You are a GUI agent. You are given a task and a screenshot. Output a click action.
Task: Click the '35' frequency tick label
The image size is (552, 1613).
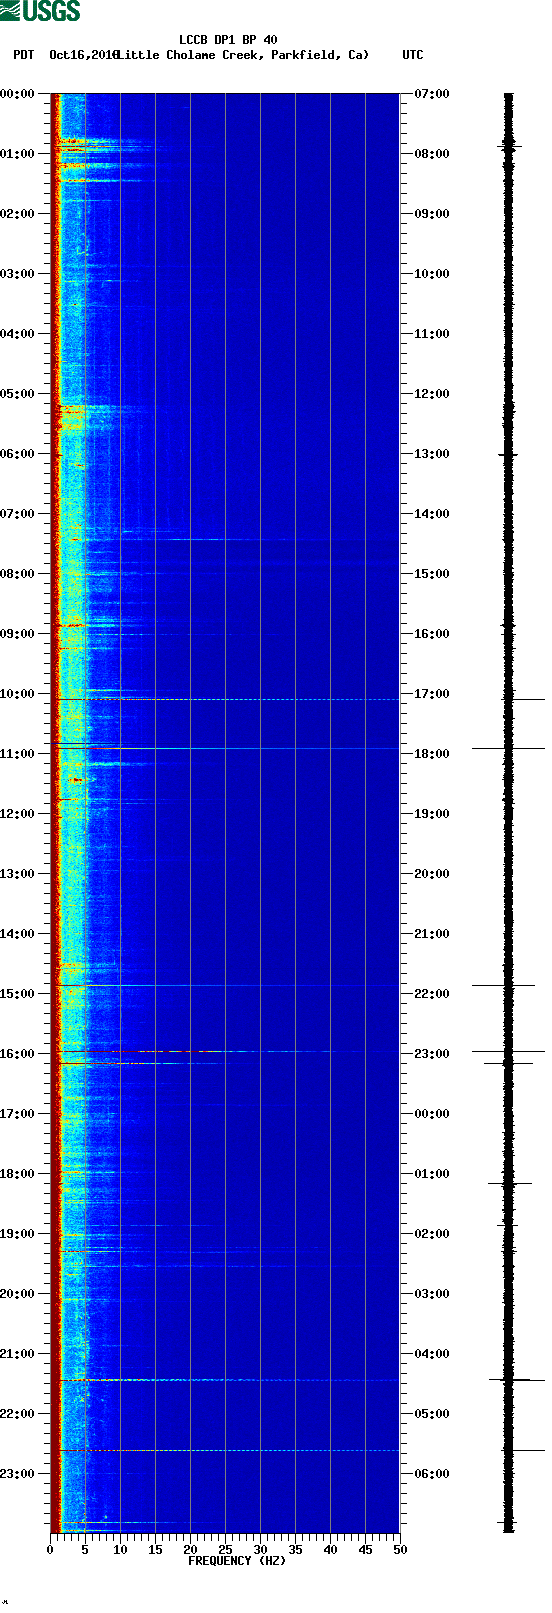coord(295,1550)
